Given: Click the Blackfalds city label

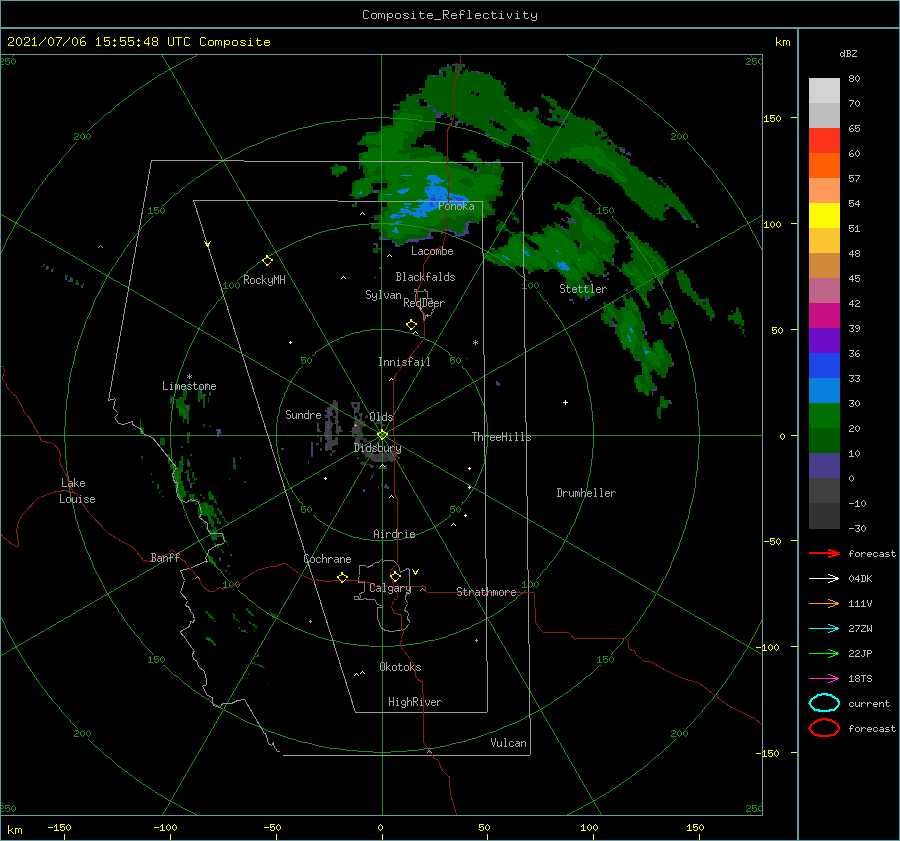Looking at the screenshot, I should click(425, 277).
